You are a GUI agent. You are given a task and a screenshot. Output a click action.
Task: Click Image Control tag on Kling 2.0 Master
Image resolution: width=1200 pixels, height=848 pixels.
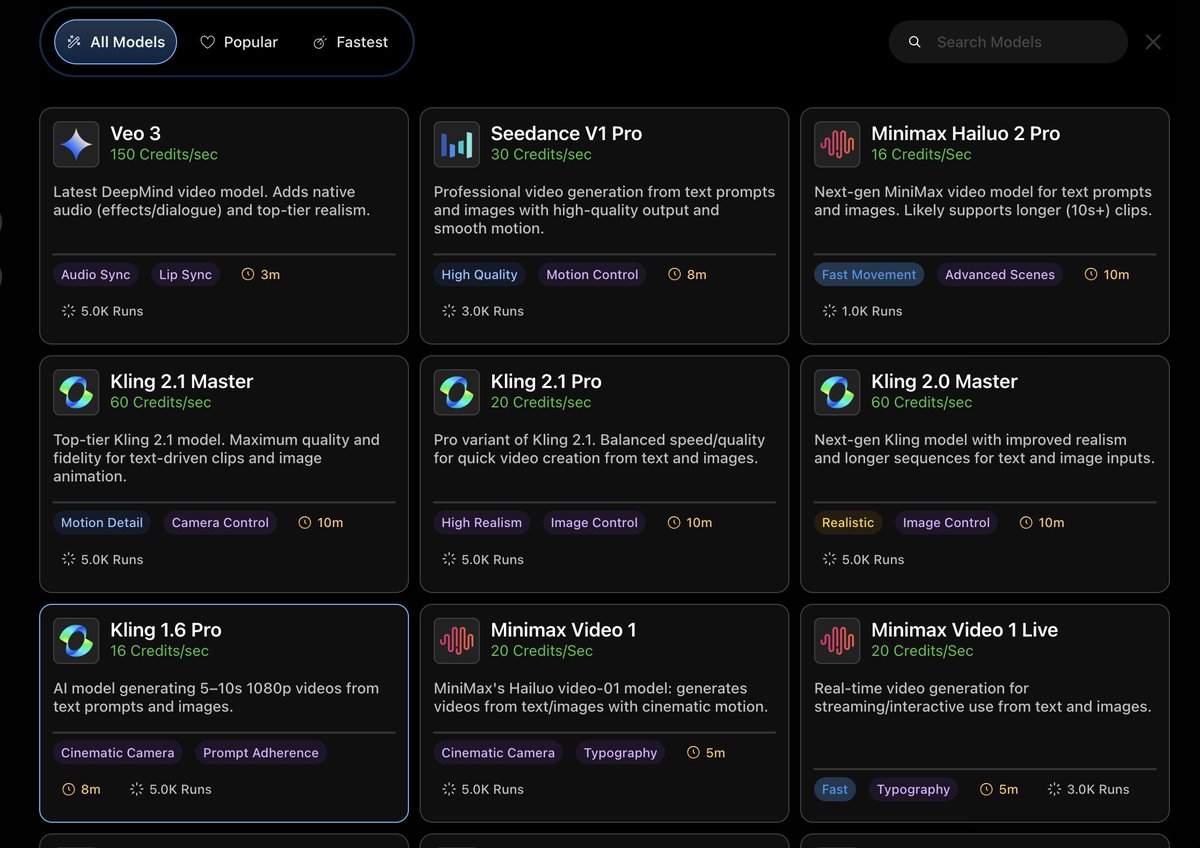point(946,522)
